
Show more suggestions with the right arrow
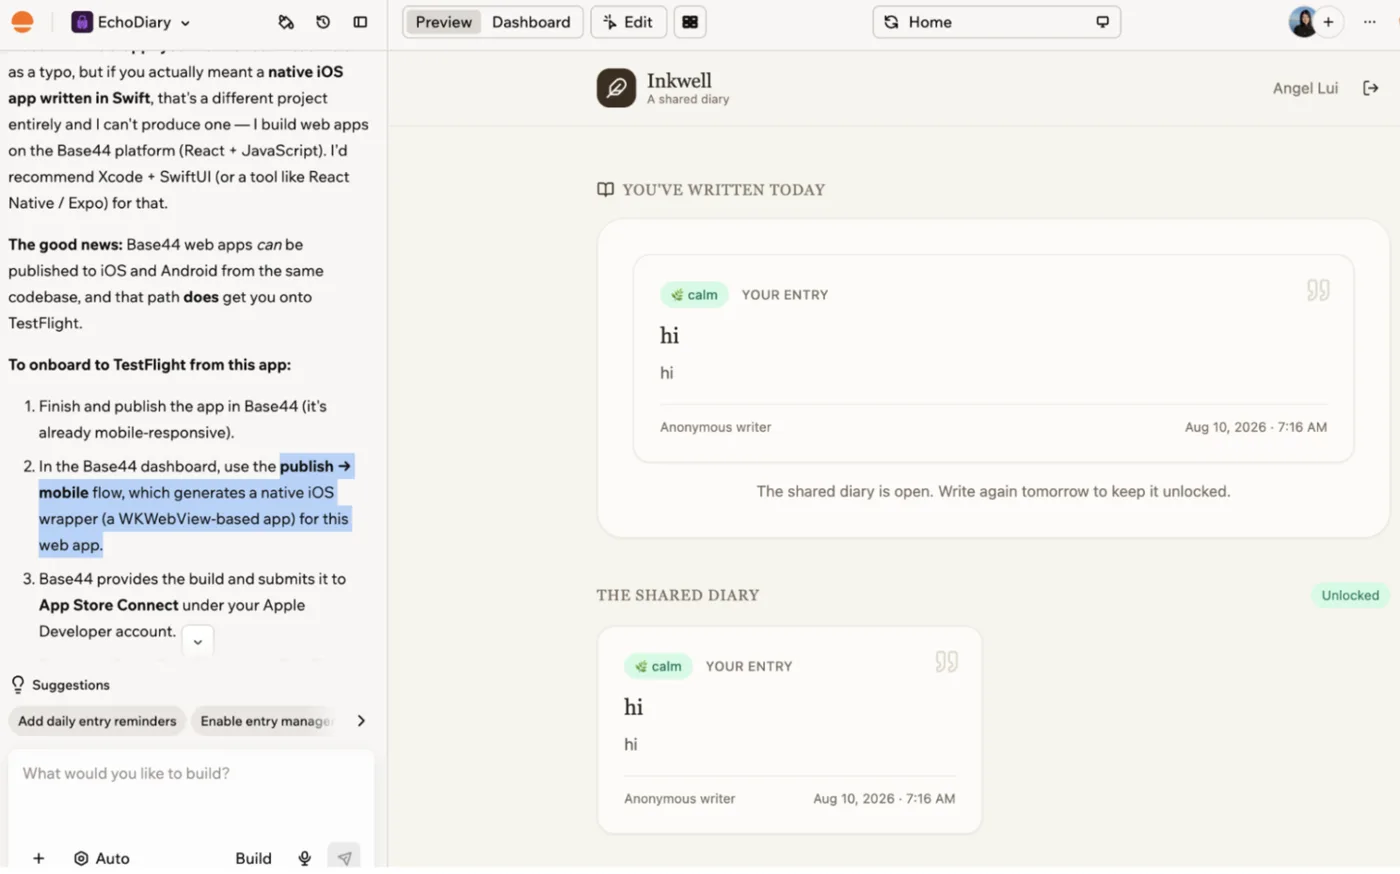click(x=361, y=721)
